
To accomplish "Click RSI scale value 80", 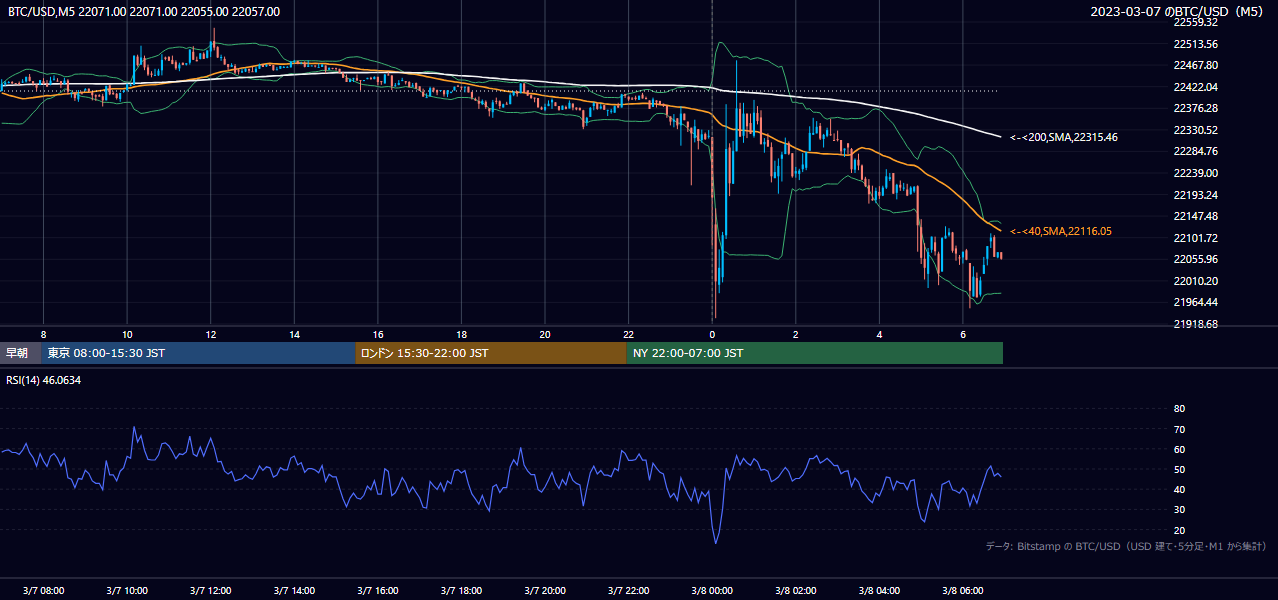I will coord(1179,409).
